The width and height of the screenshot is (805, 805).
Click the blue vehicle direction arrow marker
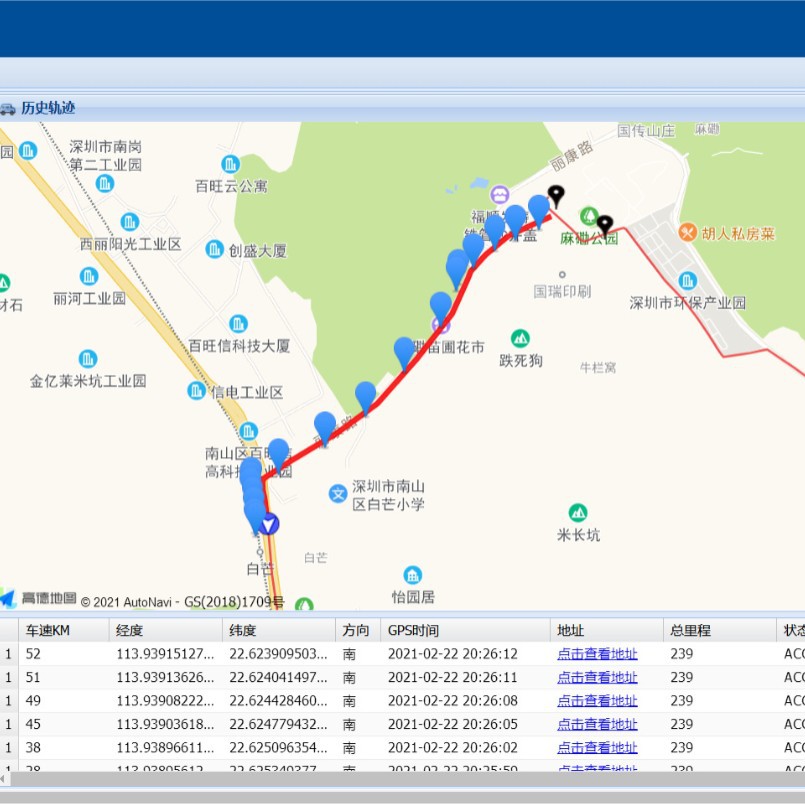pos(269,525)
